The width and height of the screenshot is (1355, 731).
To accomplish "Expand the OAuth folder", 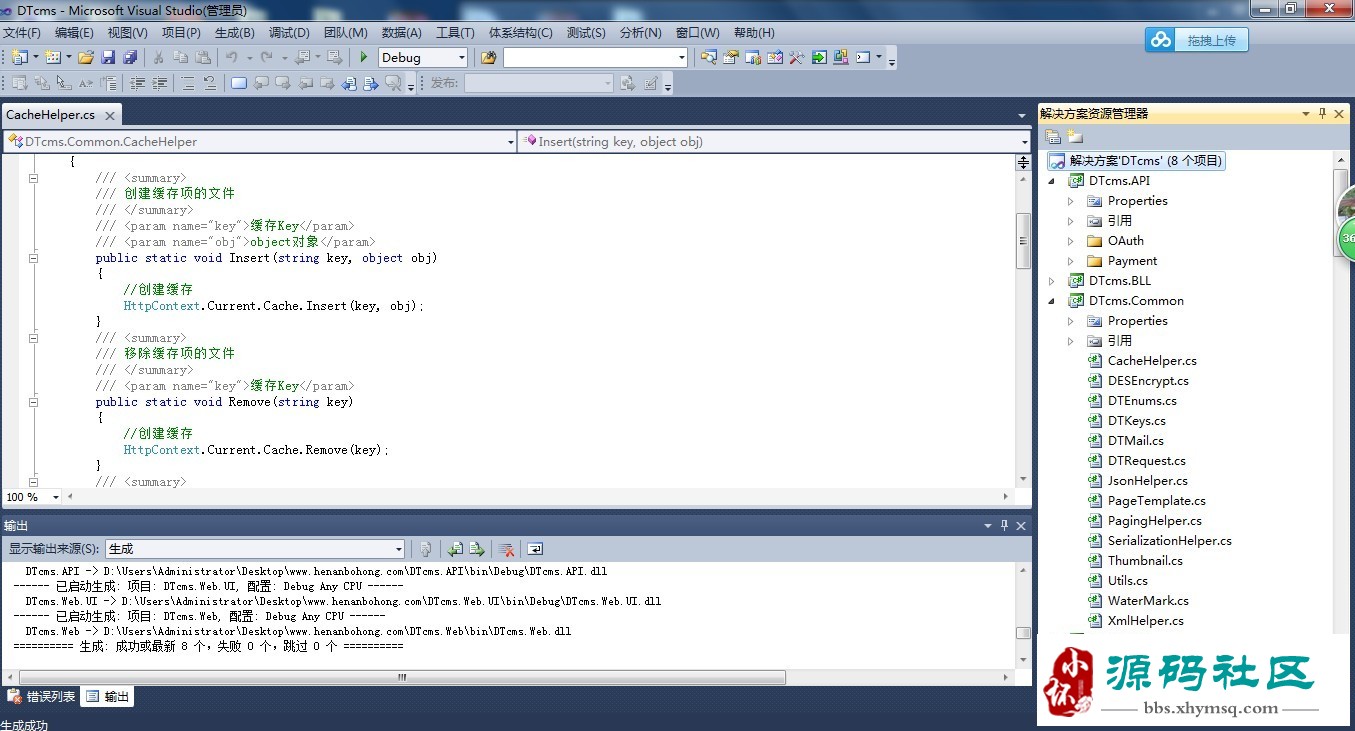I will pyautogui.click(x=1070, y=241).
